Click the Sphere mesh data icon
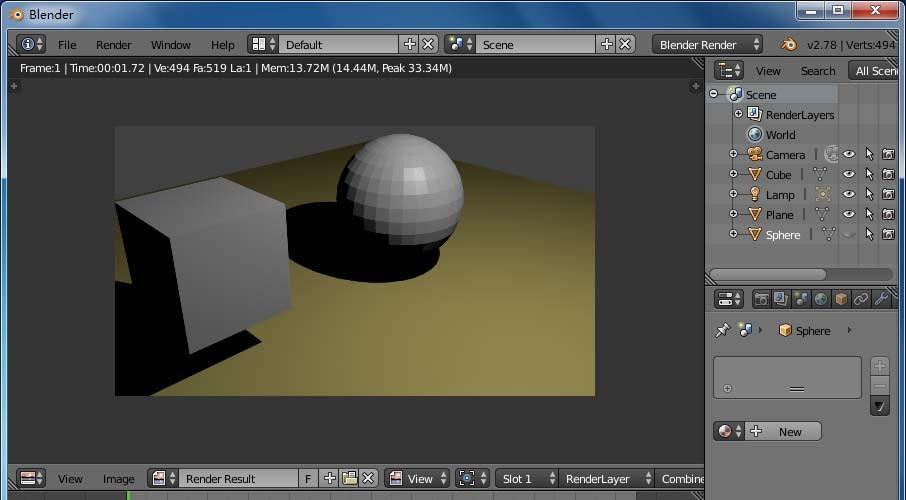This screenshot has height=500, width=906. tap(829, 234)
